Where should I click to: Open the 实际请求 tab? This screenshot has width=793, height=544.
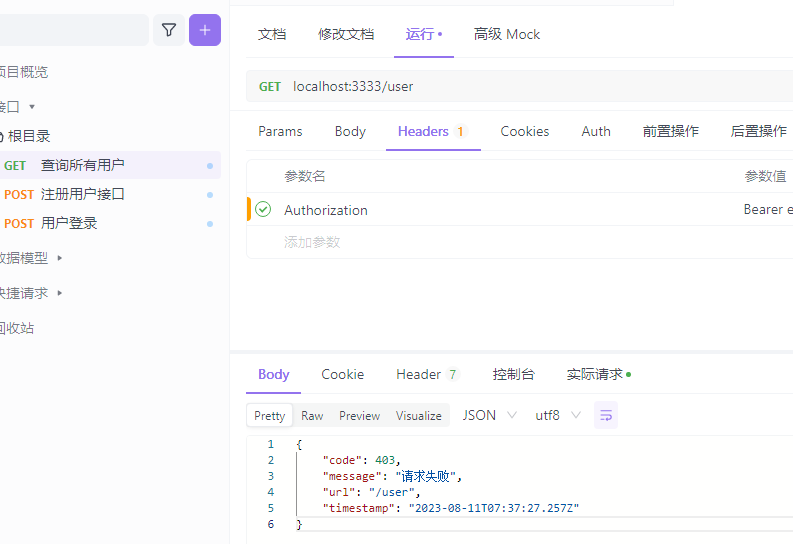pyautogui.click(x=599, y=375)
